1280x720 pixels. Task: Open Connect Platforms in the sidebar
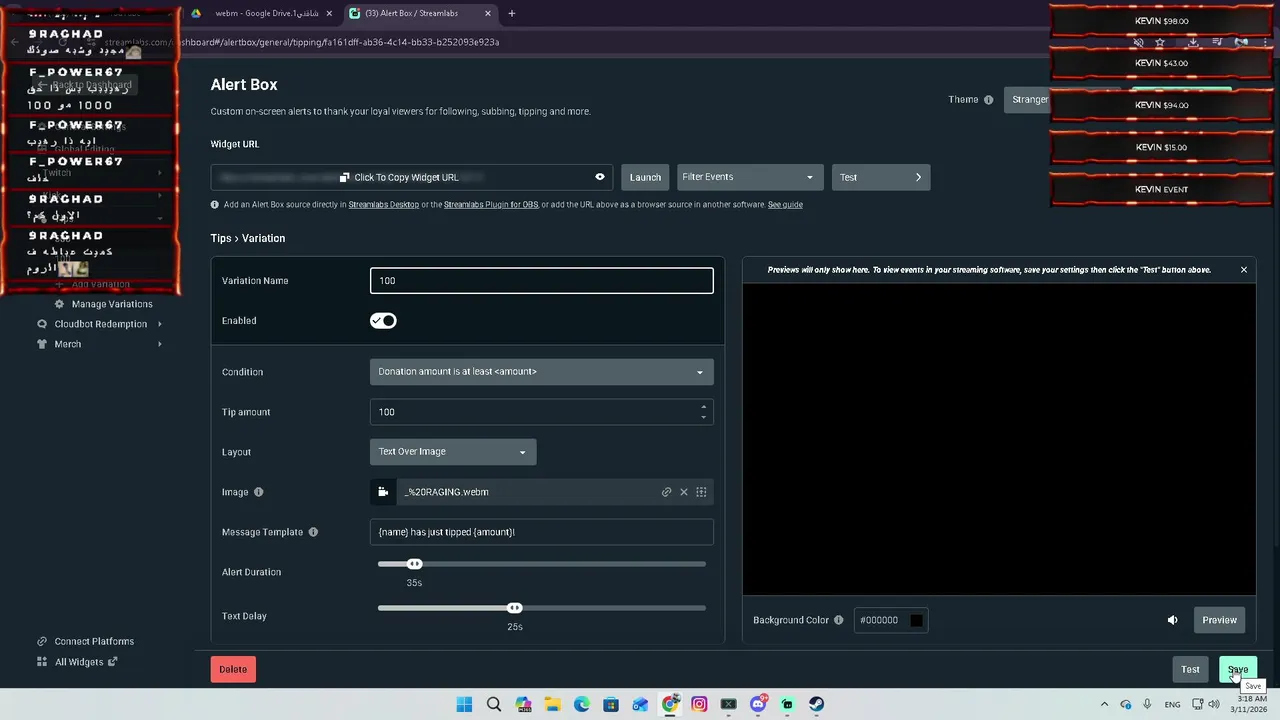tap(94, 641)
